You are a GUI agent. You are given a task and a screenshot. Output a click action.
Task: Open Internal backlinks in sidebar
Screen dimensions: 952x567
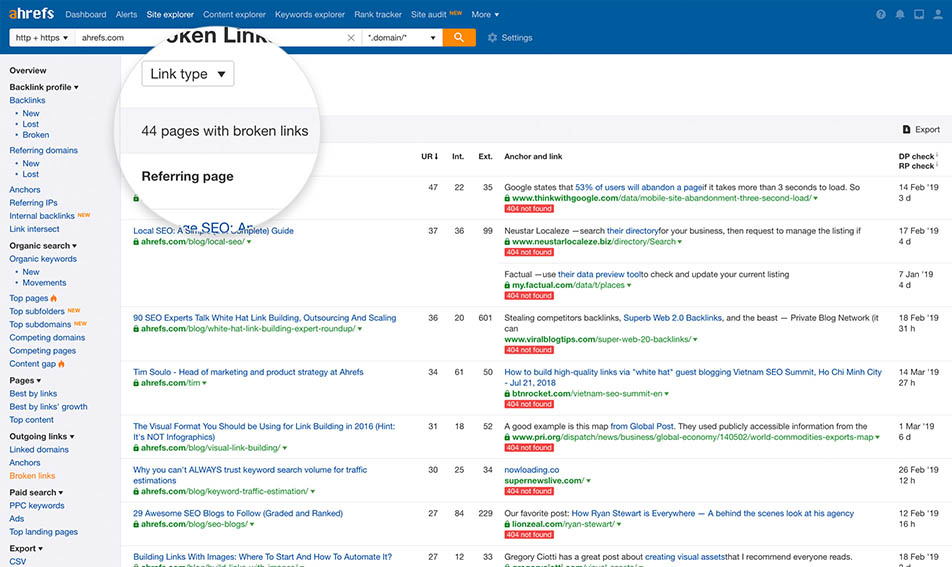point(42,216)
